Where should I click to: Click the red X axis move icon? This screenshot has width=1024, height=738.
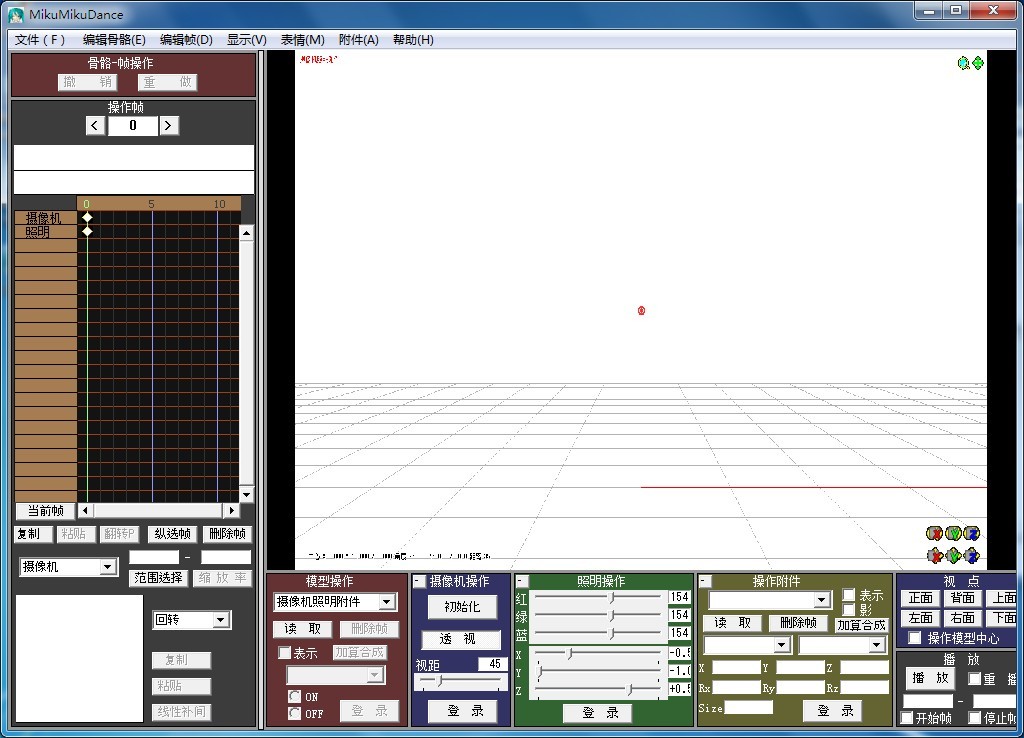(935, 555)
